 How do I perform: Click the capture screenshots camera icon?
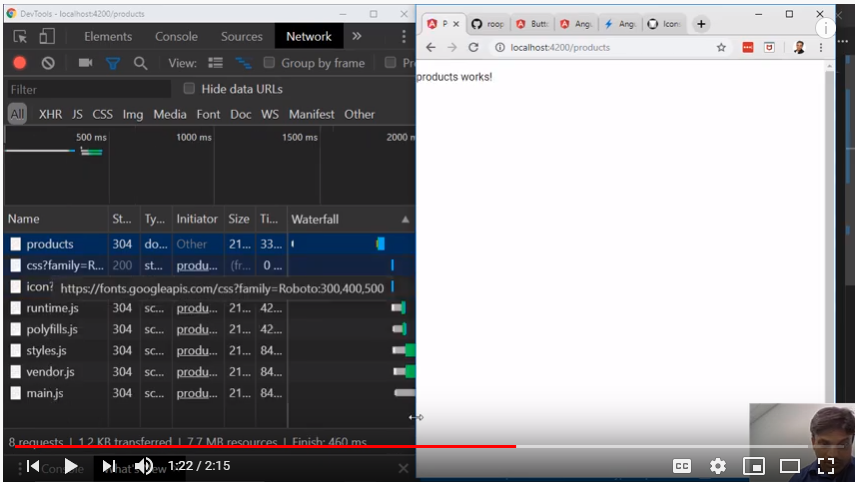point(85,63)
